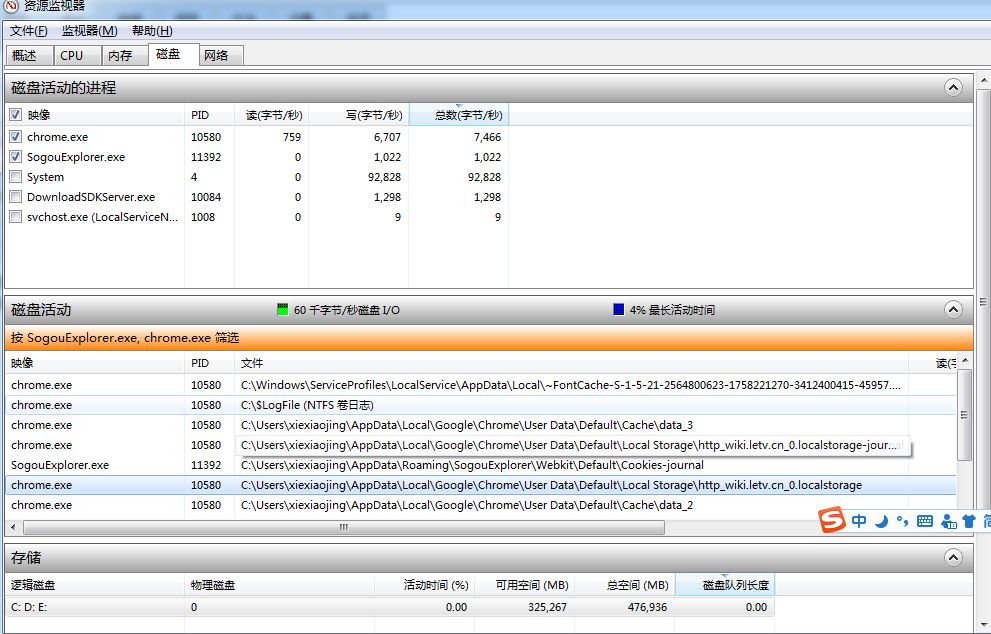Select the C: D: E: logical disk row
Viewport: 991px width, 634px height.
tap(390, 607)
